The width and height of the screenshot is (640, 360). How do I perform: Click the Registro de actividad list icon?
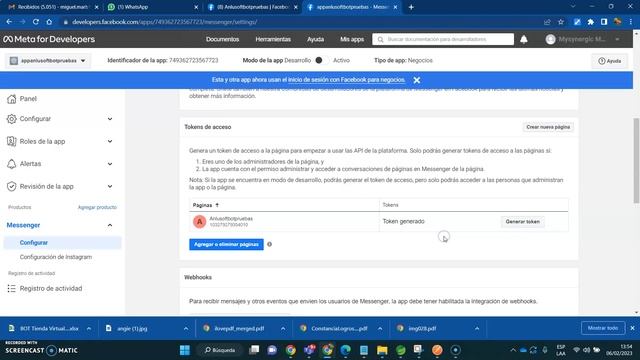coord(11,289)
